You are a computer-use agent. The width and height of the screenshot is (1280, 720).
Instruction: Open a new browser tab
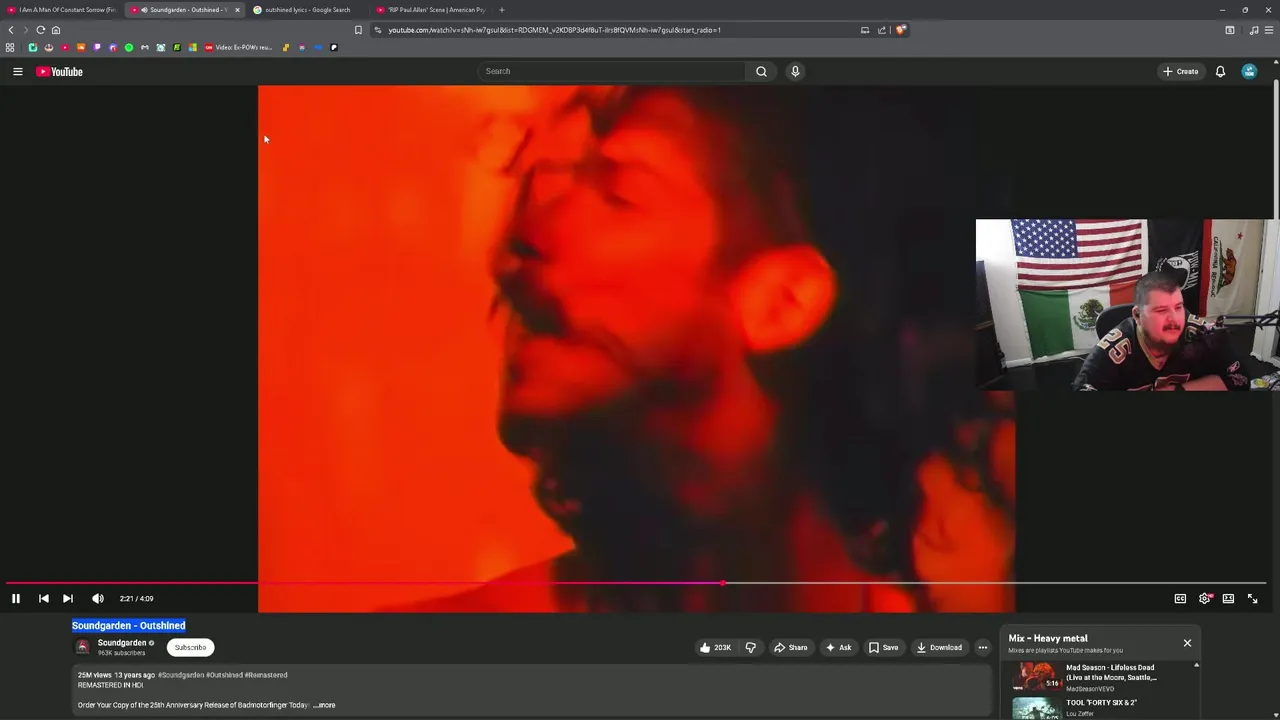coord(502,10)
